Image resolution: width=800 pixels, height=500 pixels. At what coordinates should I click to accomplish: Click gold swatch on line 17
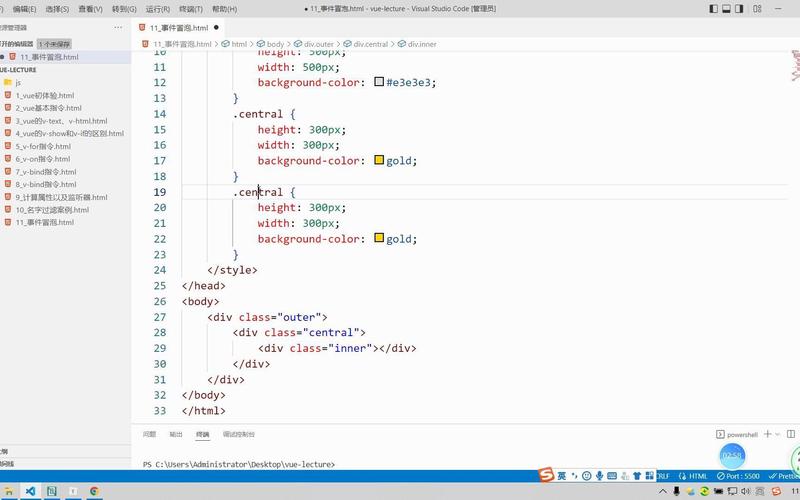click(x=379, y=160)
